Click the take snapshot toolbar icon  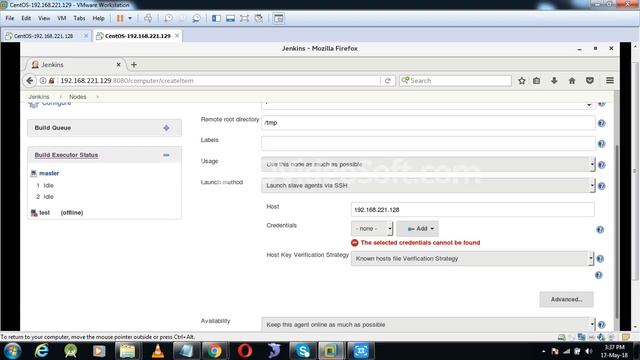[168, 18]
